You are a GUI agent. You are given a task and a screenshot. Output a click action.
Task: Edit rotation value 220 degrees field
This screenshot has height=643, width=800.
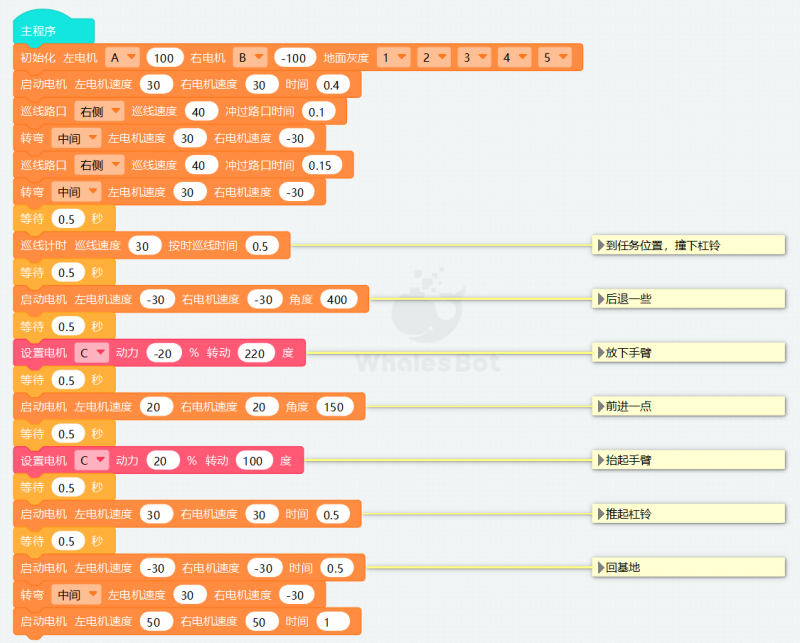(x=257, y=352)
